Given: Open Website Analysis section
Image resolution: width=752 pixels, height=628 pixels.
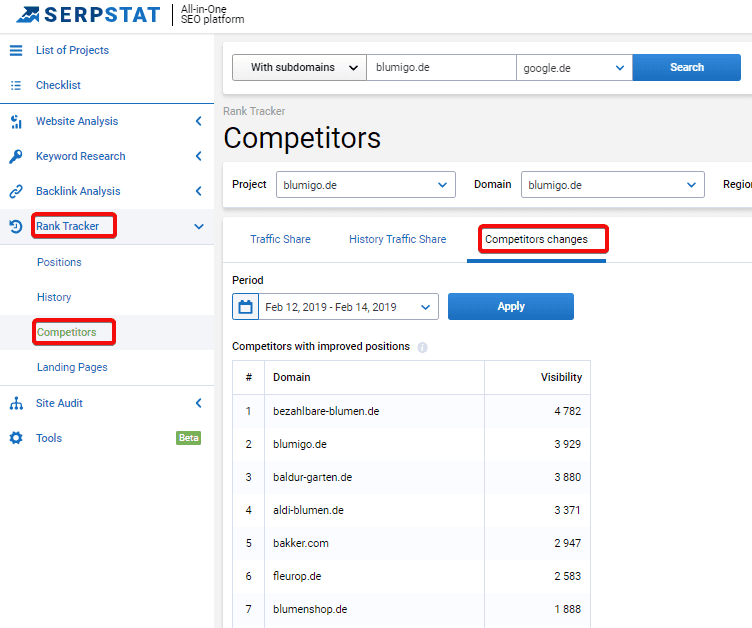Looking at the screenshot, I should [x=77, y=121].
